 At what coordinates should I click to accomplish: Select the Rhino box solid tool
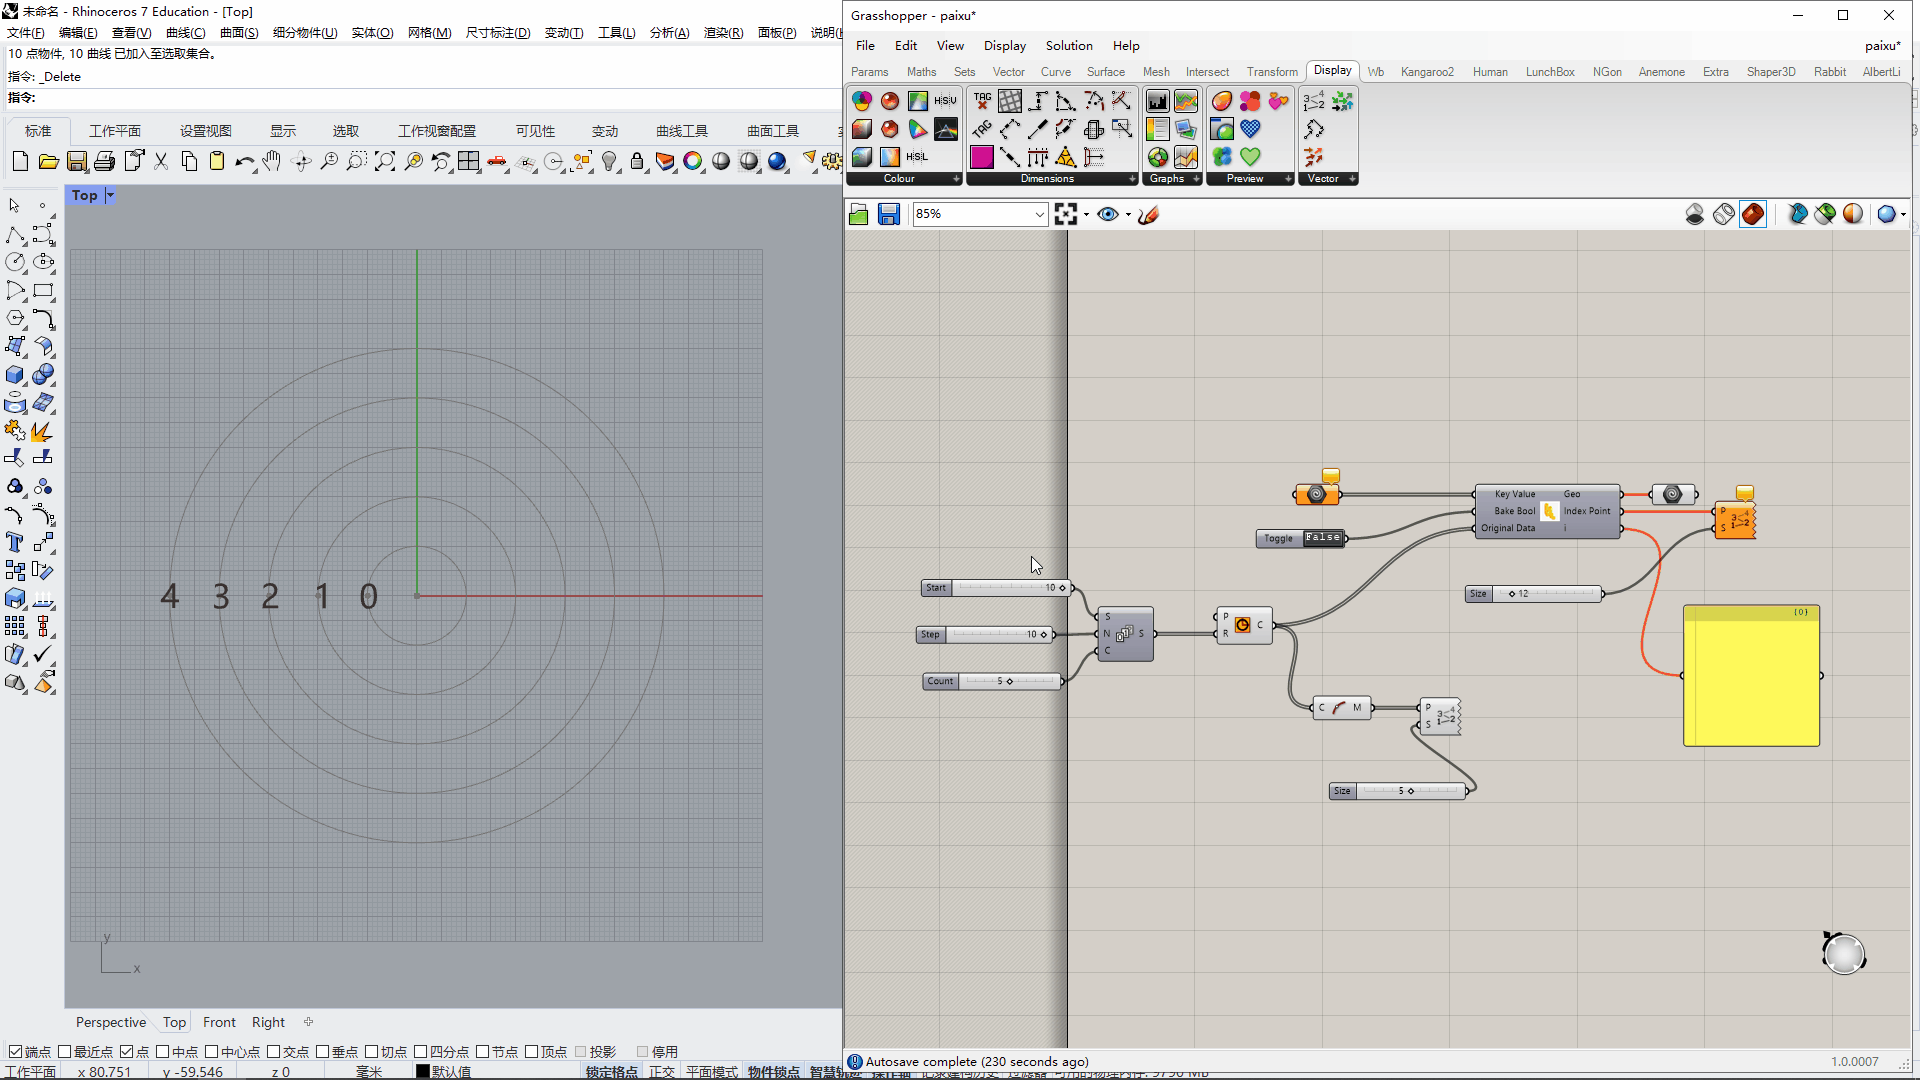(15, 375)
